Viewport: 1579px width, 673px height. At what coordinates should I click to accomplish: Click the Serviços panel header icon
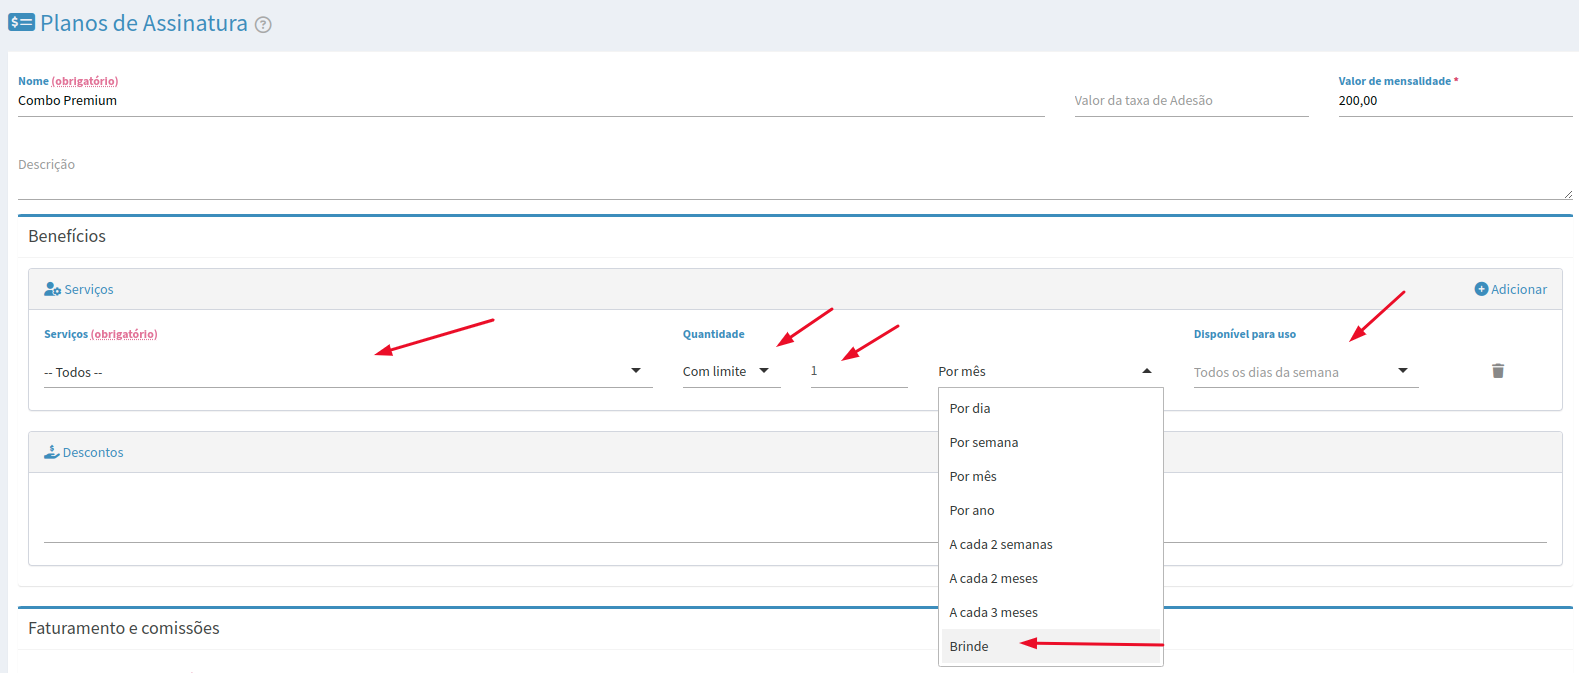tap(53, 289)
